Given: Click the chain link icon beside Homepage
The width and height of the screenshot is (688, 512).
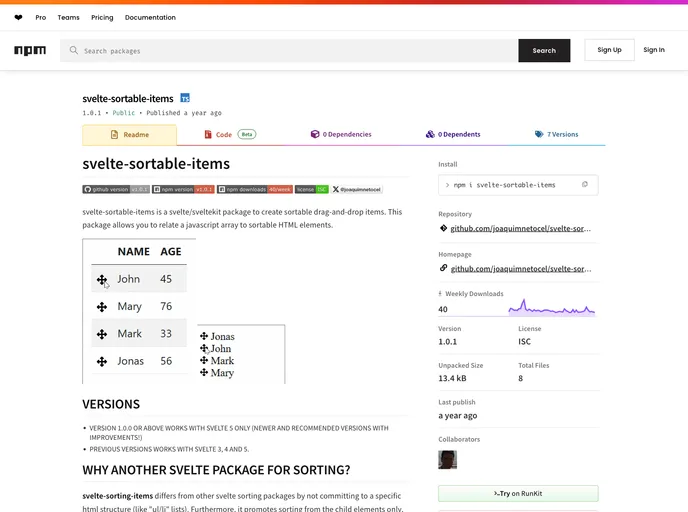Looking at the screenshot, I should click(443, 268).
